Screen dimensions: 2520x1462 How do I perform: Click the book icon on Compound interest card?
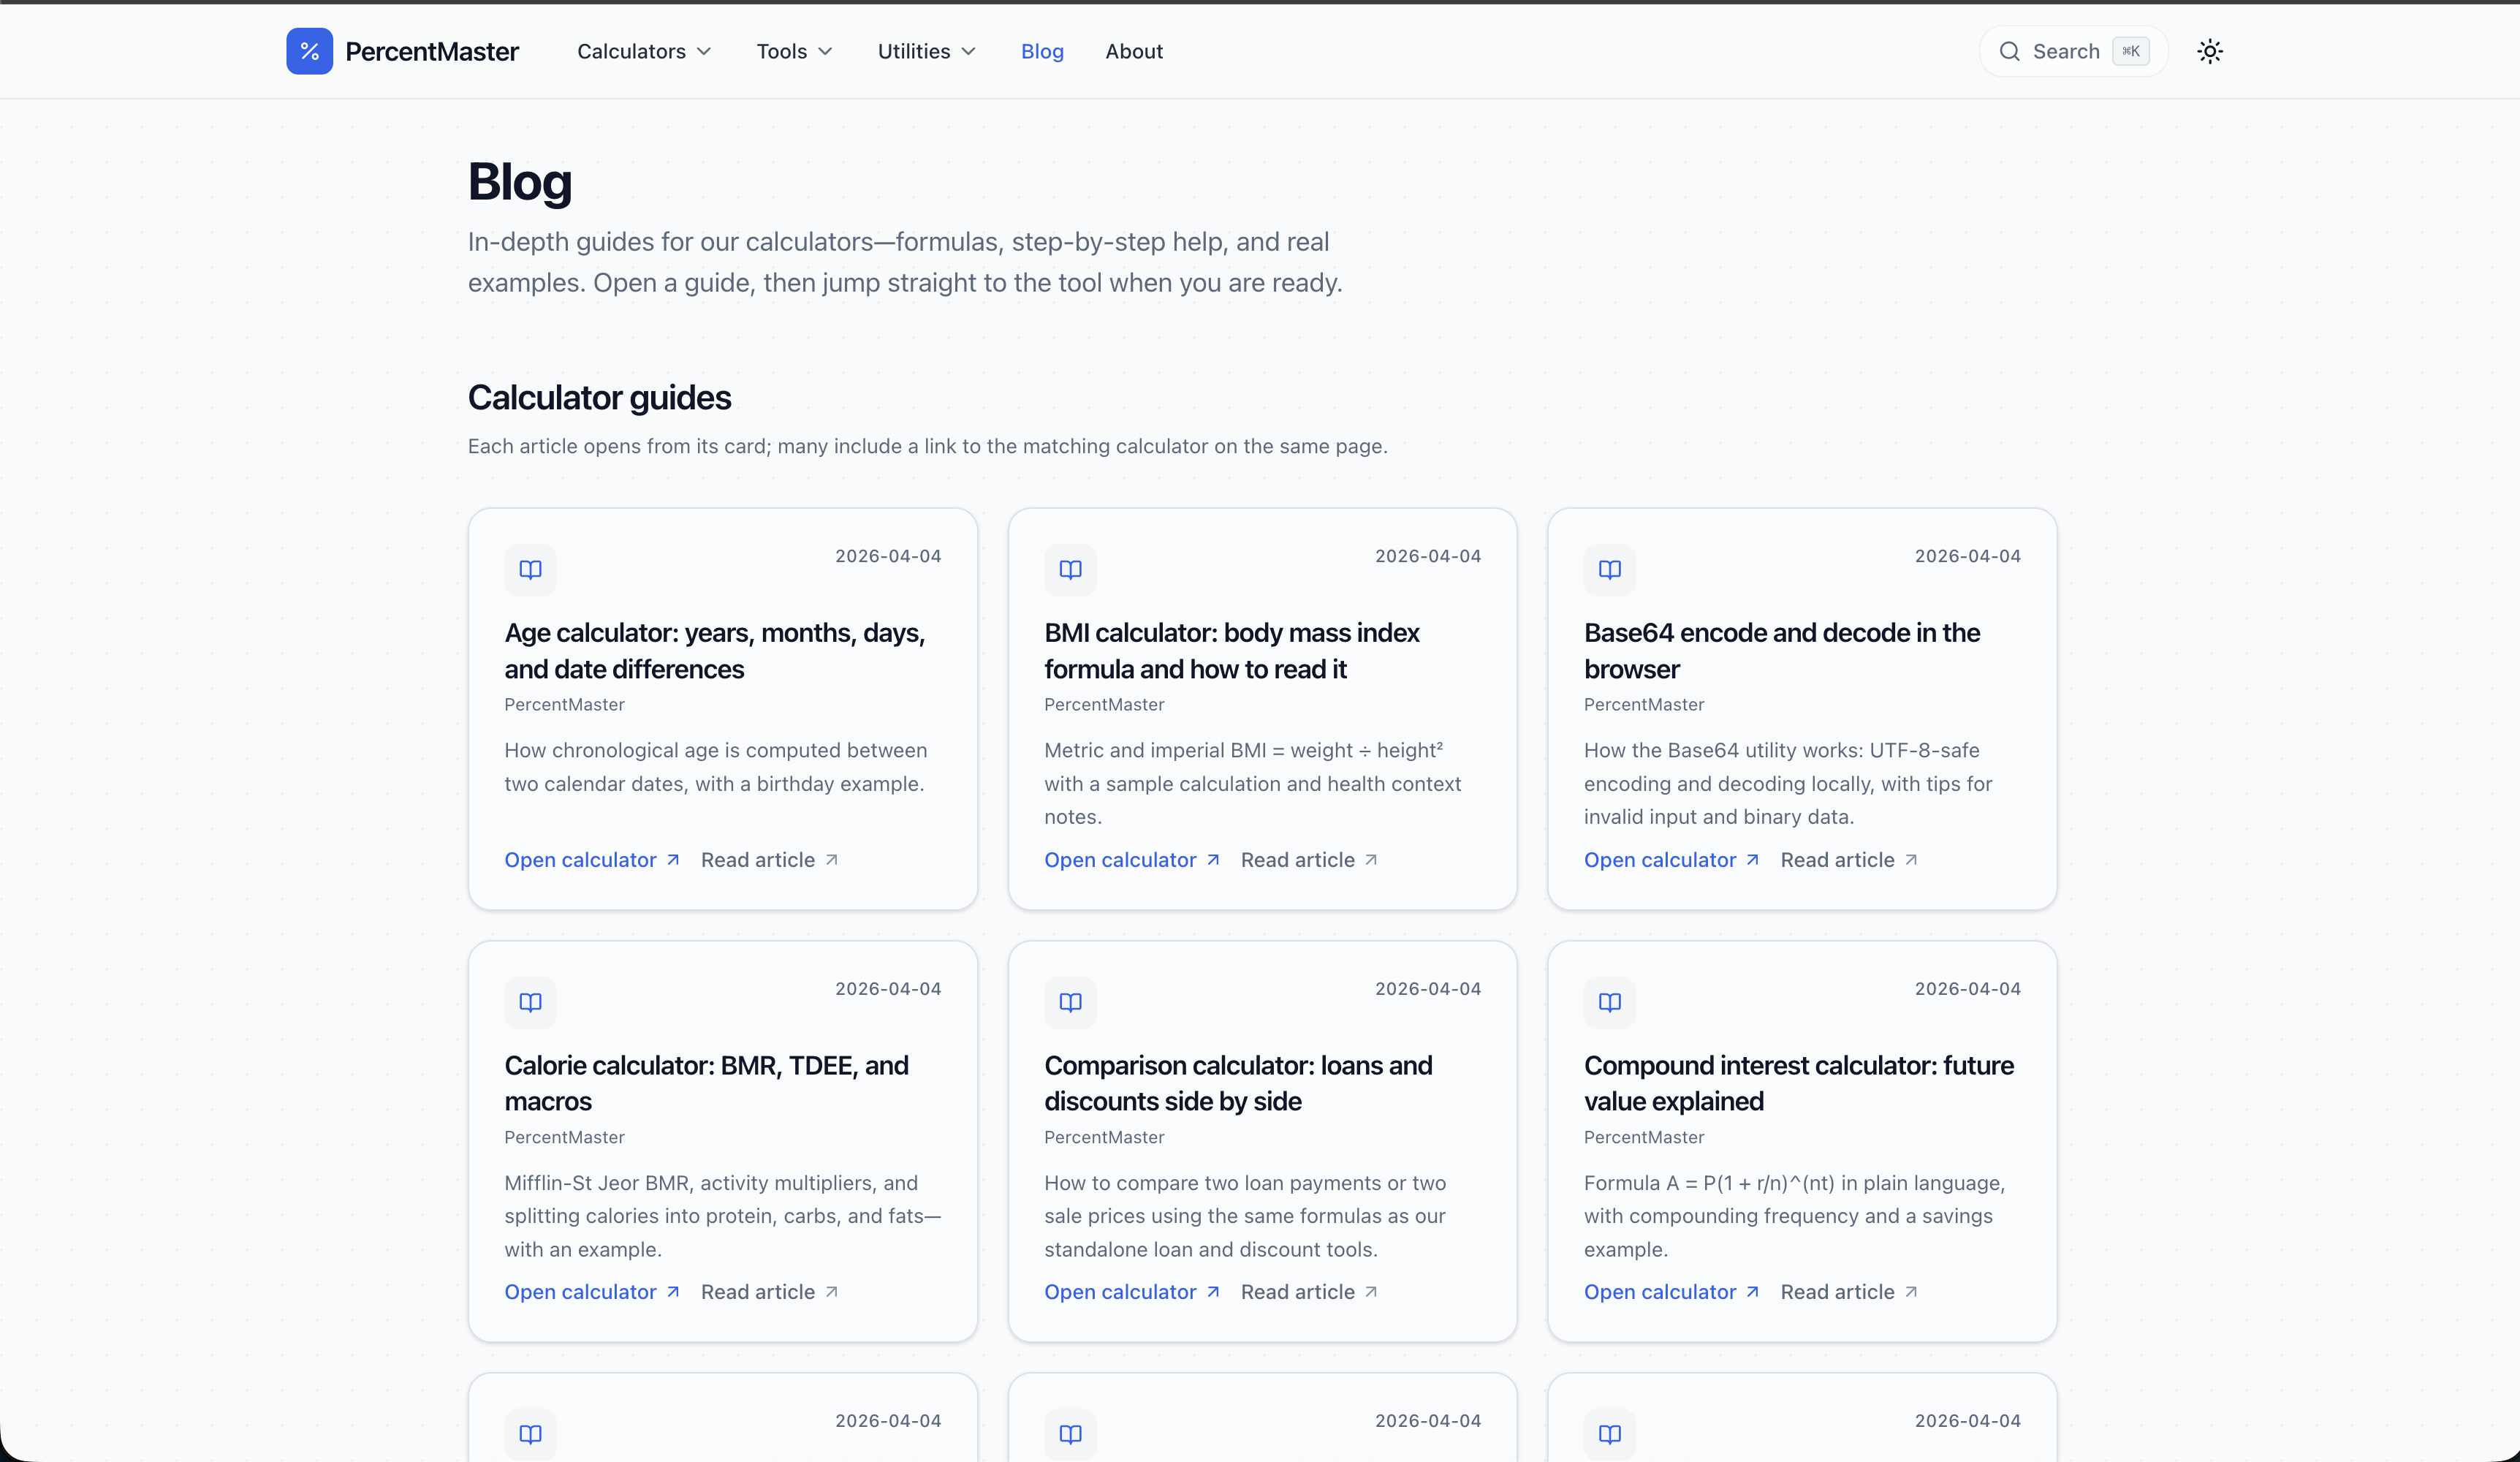tap(1609, 1002)
